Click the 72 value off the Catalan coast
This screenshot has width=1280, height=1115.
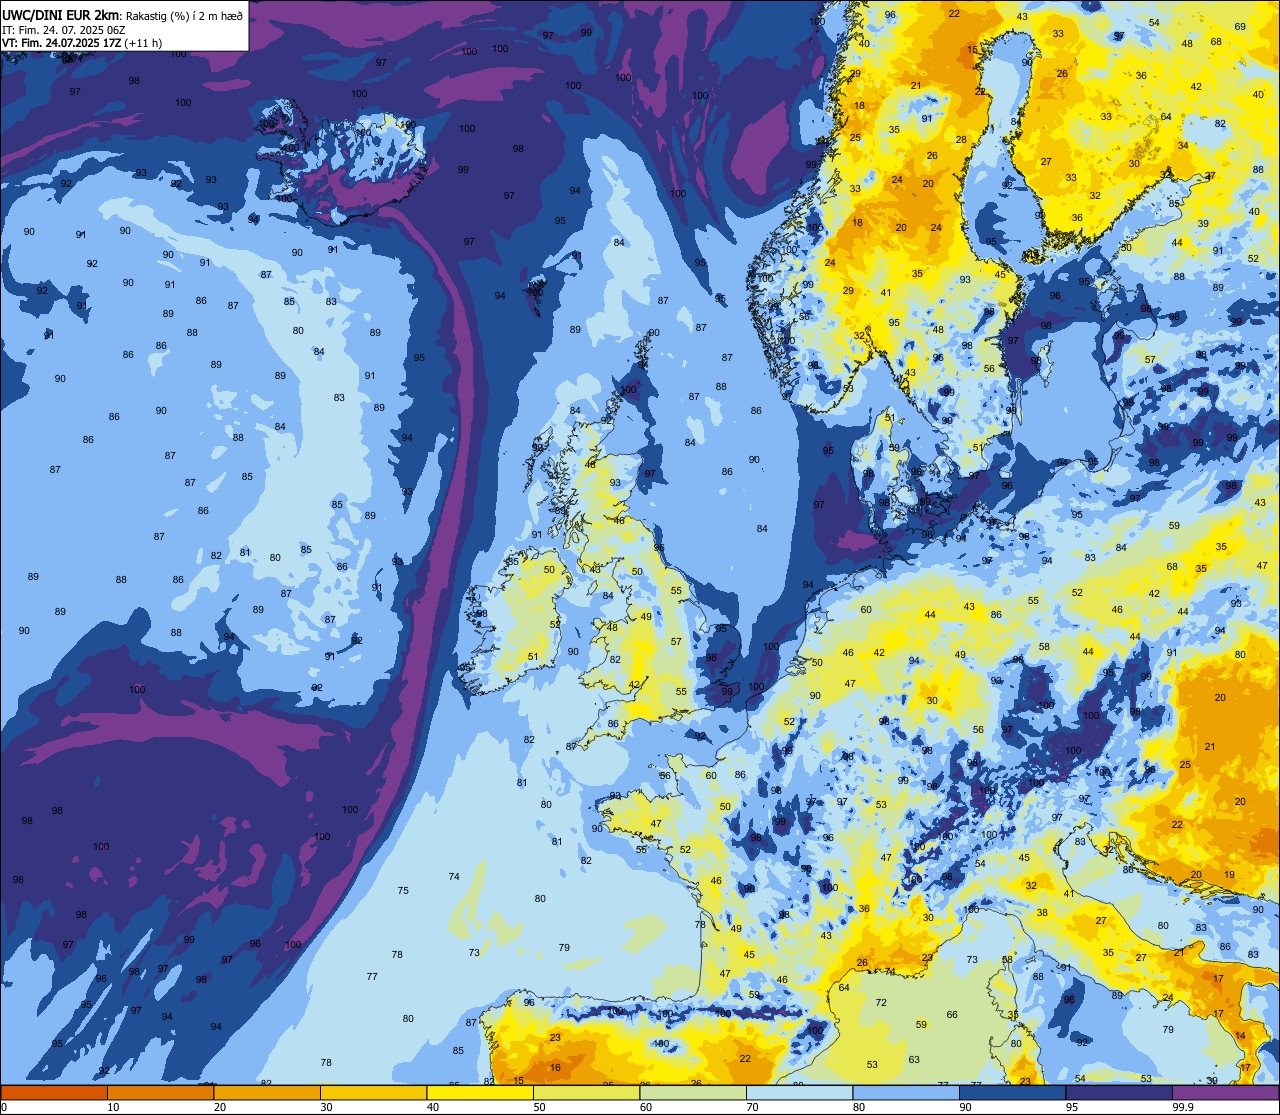coord(881,1003)
